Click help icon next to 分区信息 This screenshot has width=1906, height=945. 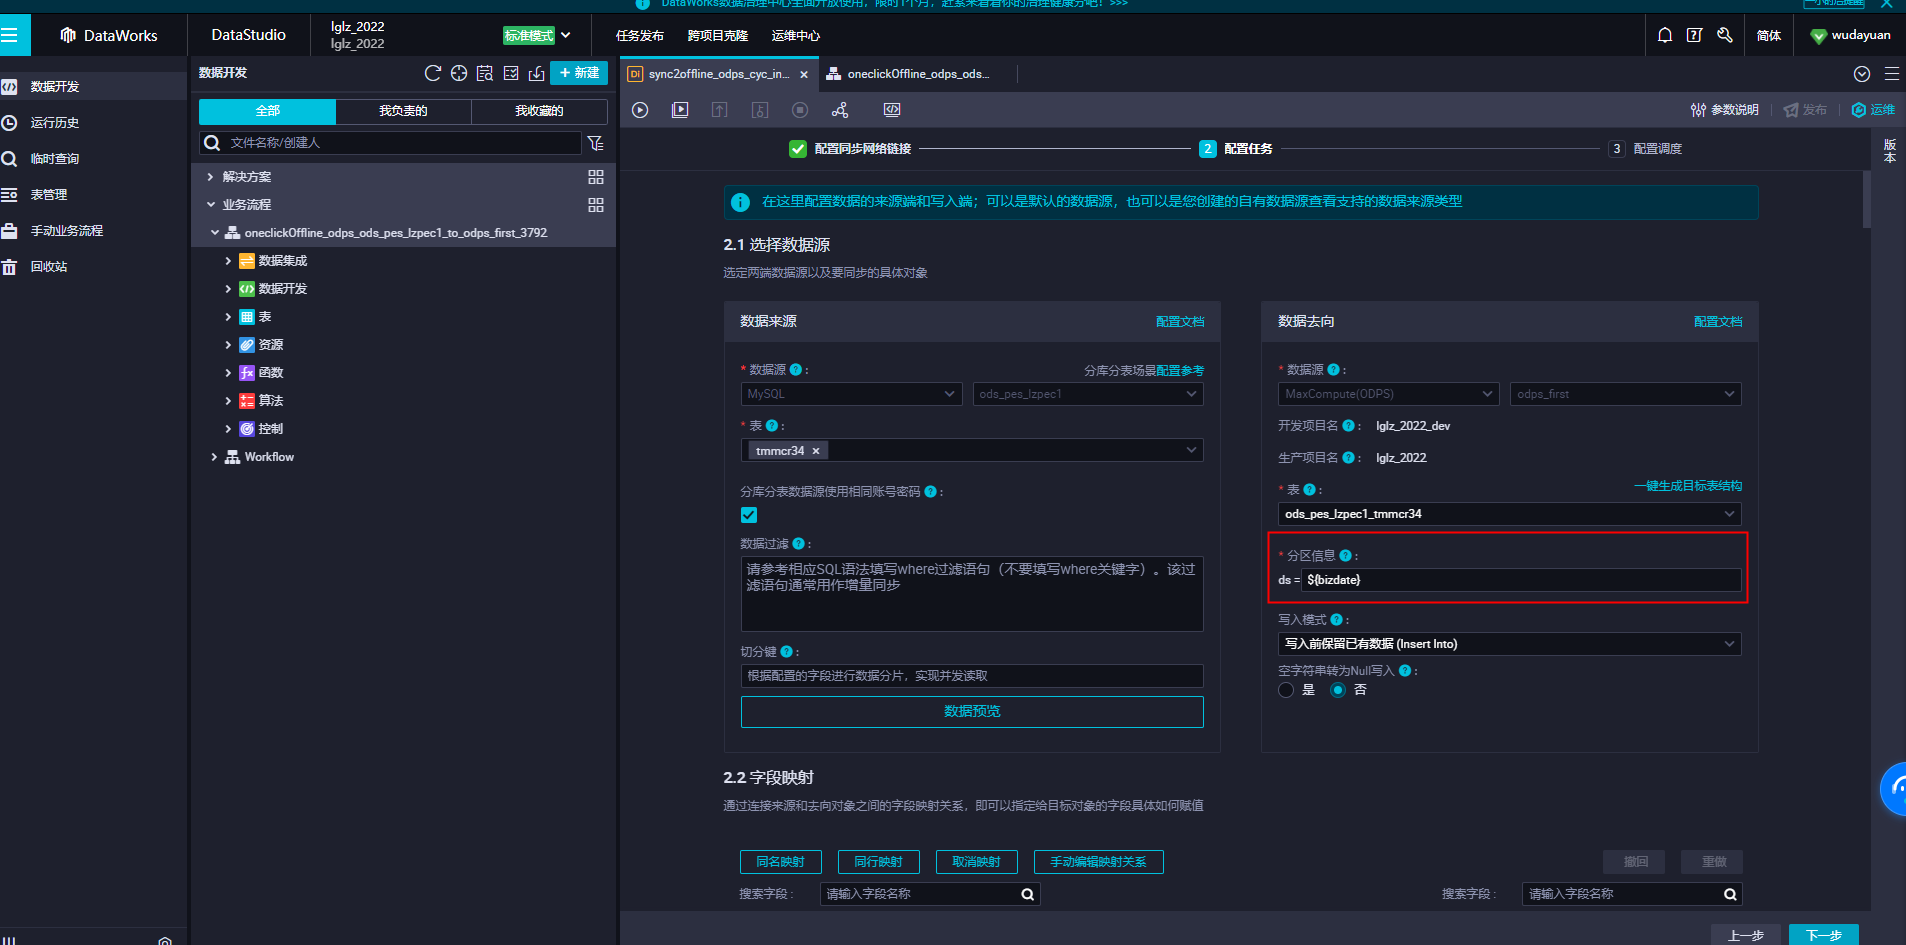pos(1345,555)
